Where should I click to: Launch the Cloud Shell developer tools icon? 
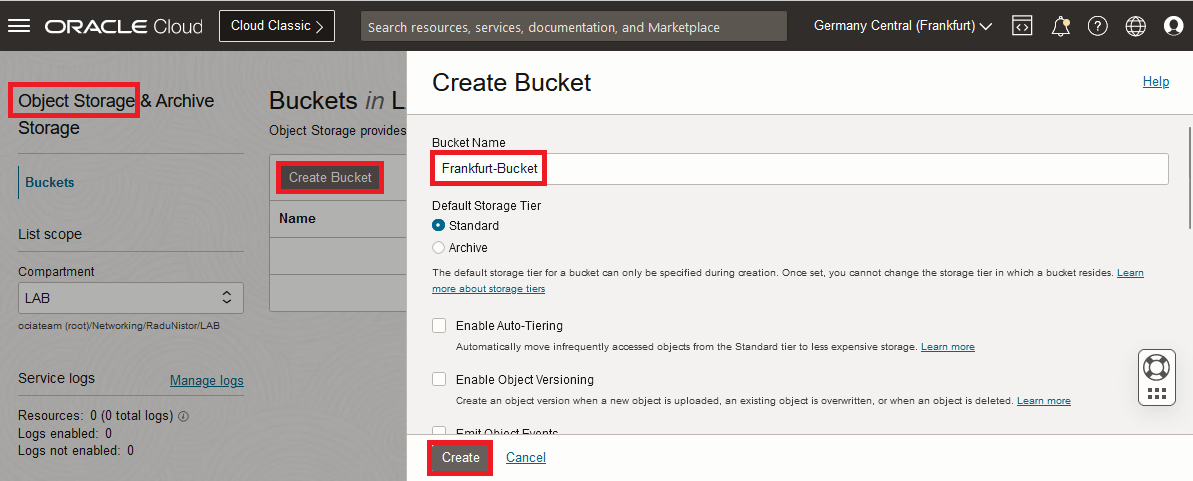(x=1022, y=26)
